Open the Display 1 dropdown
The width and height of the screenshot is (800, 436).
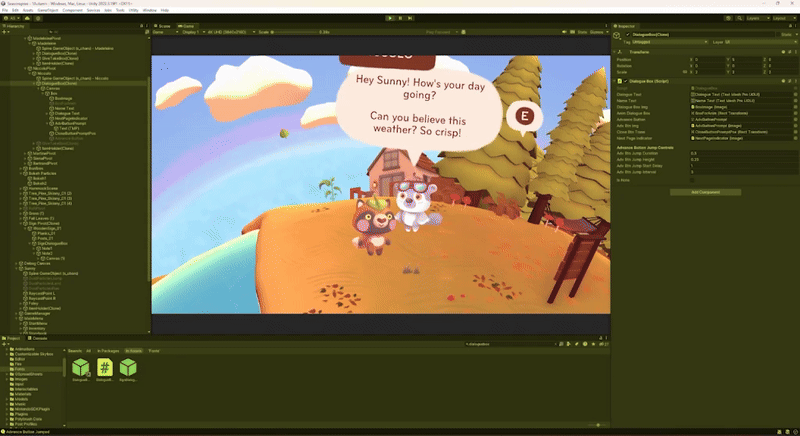coord(193,32)
